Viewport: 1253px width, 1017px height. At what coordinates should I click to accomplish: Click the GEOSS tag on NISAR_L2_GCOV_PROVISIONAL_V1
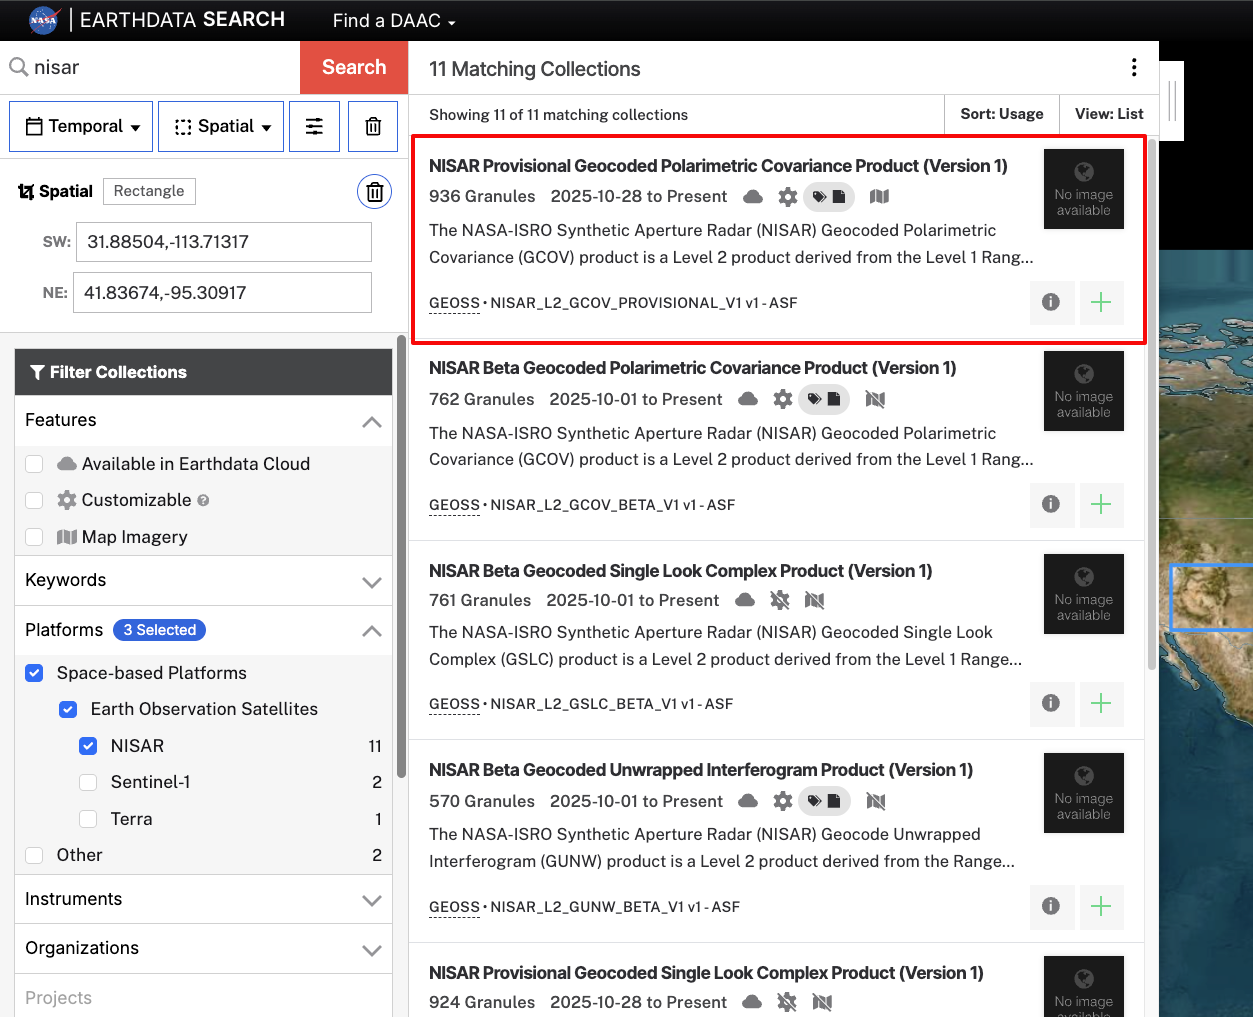tap(454, 303)
